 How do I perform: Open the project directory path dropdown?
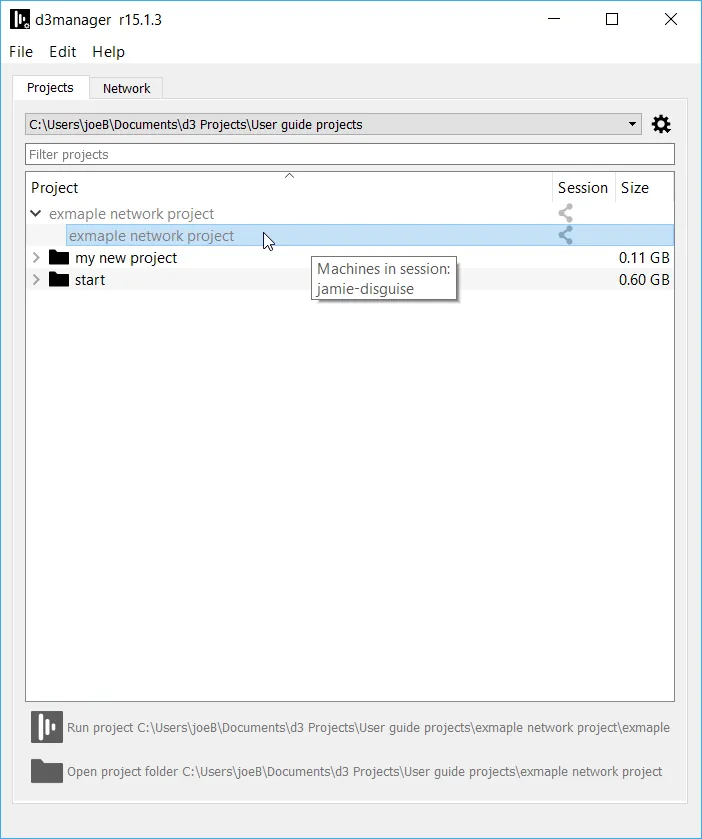[632, 125]
